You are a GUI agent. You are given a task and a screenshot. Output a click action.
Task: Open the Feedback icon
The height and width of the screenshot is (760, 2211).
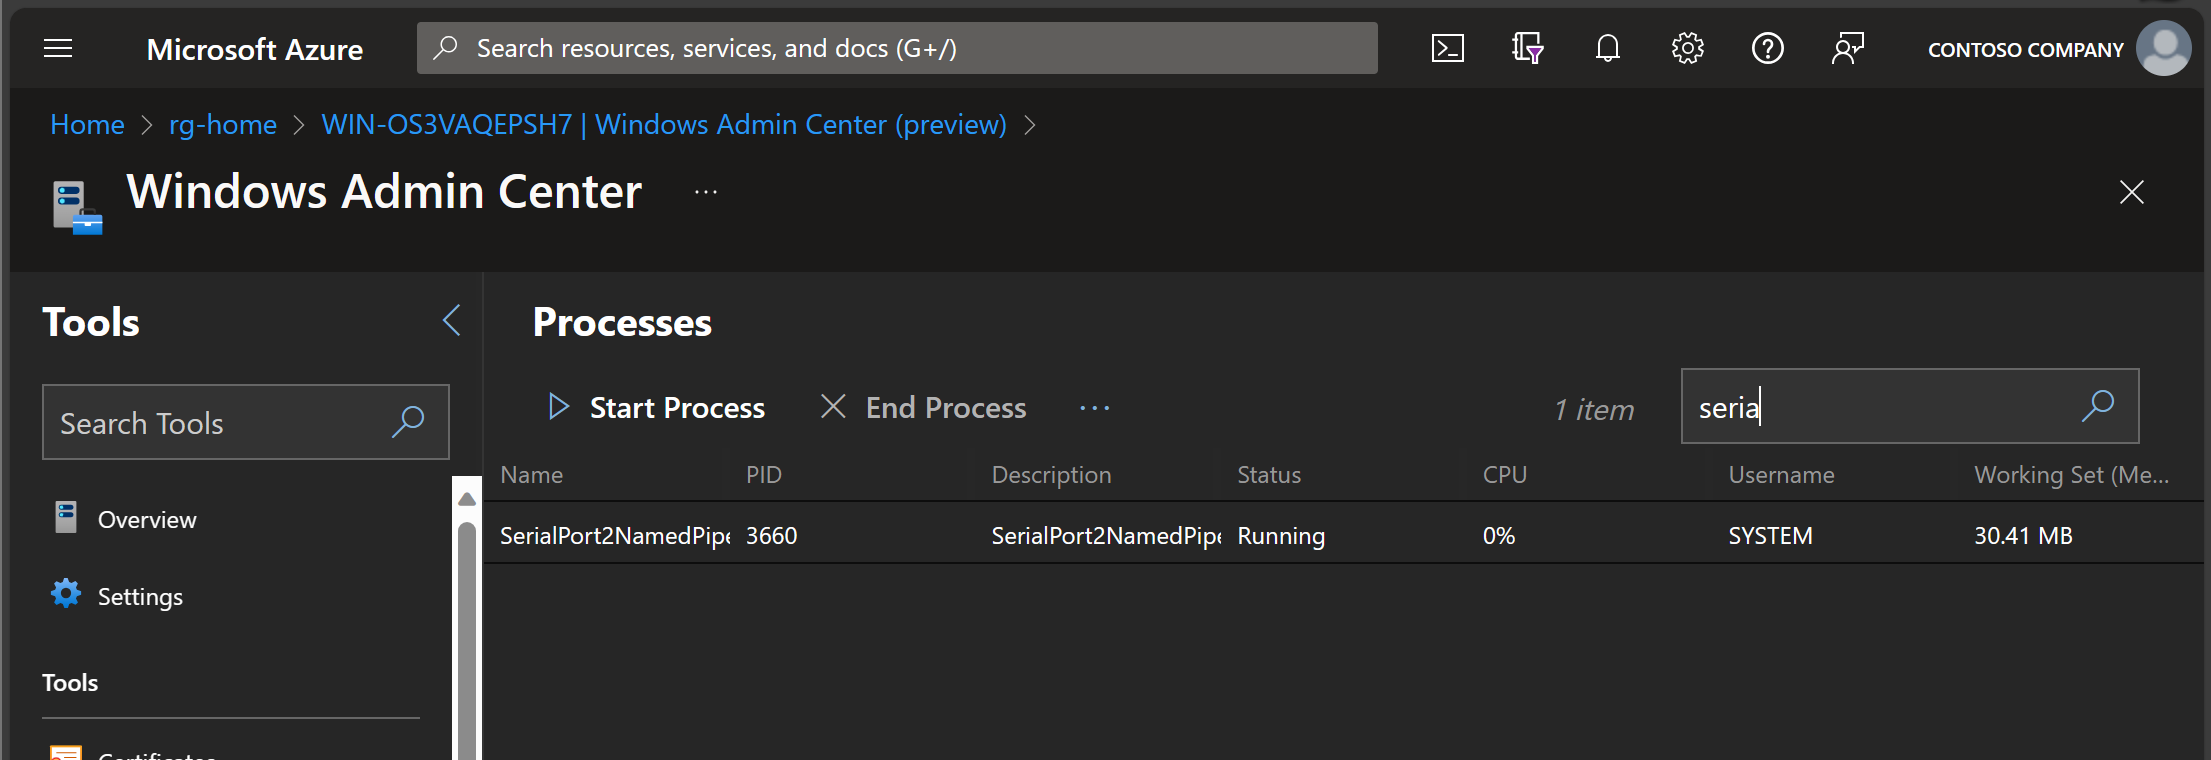click(x=1847, y=48)
